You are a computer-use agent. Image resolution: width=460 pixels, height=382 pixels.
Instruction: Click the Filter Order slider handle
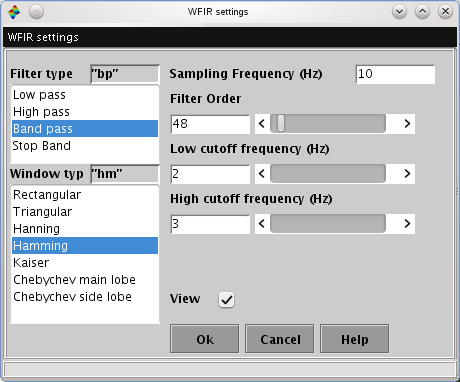(281, 124)
